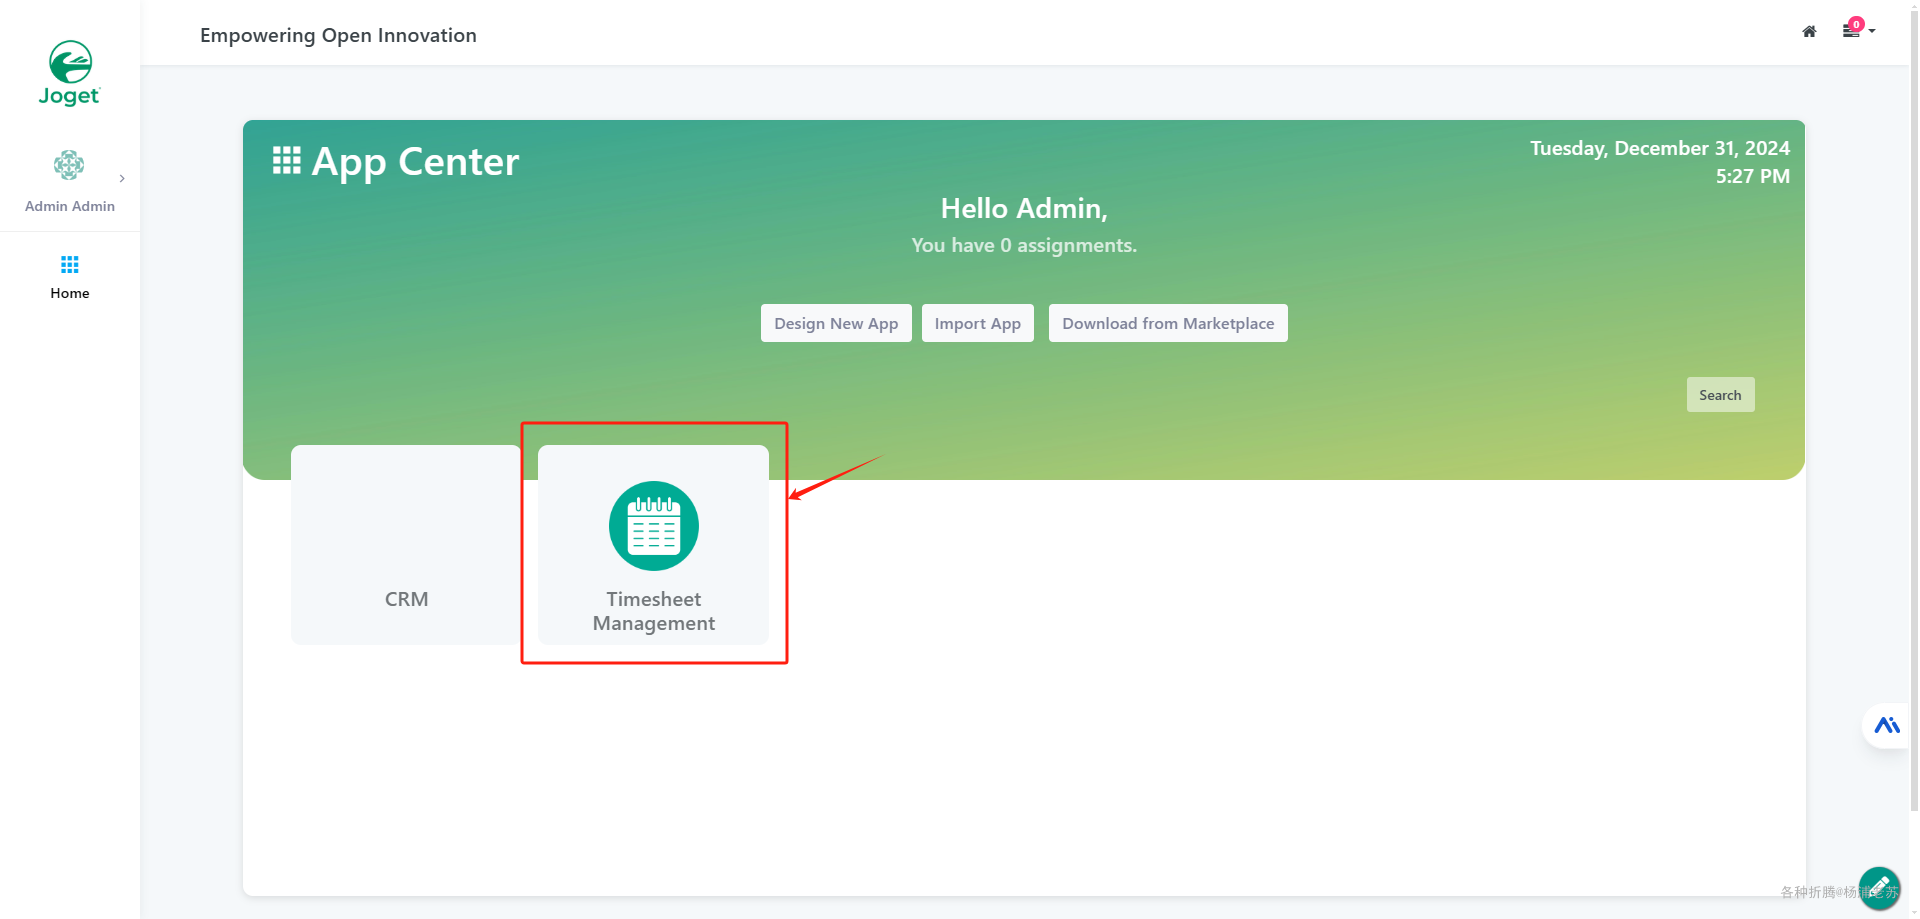This screenshot has height=919, width=1920.
Task: Click the blue floating assistant icon
Action: tap(1887, 725)
